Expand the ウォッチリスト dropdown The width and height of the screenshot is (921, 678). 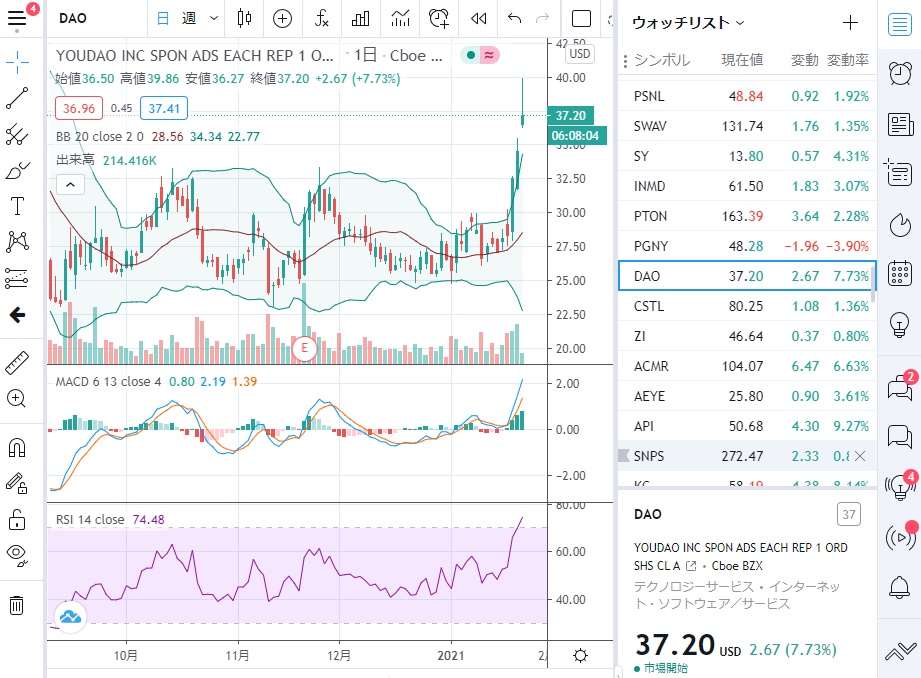tap(688, 23)
